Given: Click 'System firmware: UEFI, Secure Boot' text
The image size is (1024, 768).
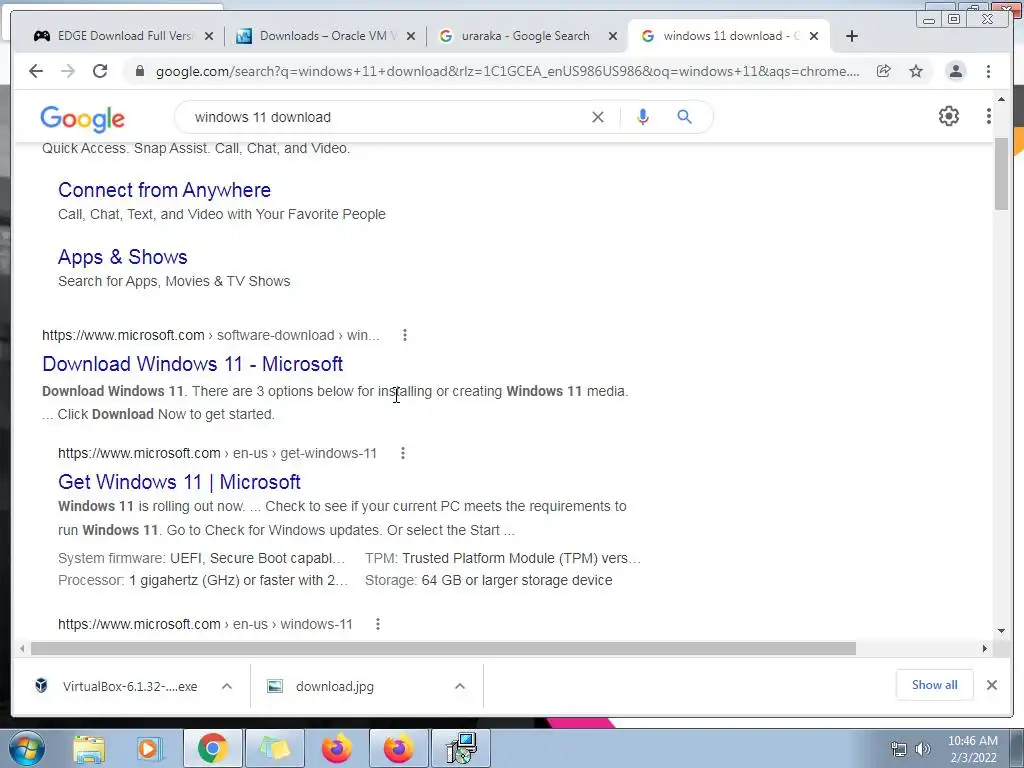Looking at the screenshot, I should tap(201, 558).
